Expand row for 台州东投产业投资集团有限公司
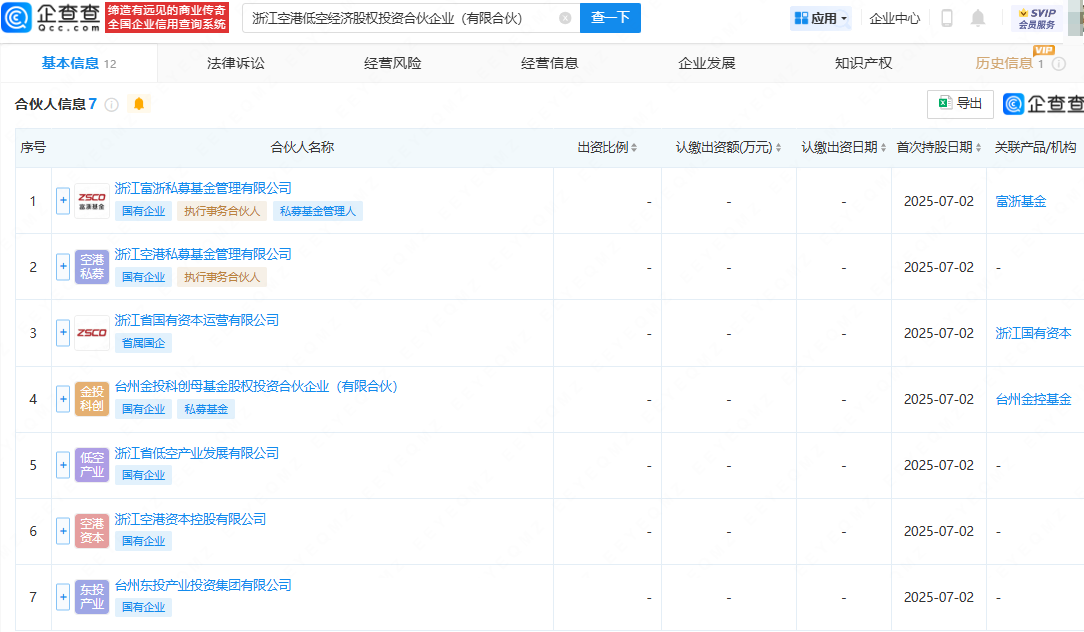The width and height of the screenshot is (1084, 632). coord(63,597)
